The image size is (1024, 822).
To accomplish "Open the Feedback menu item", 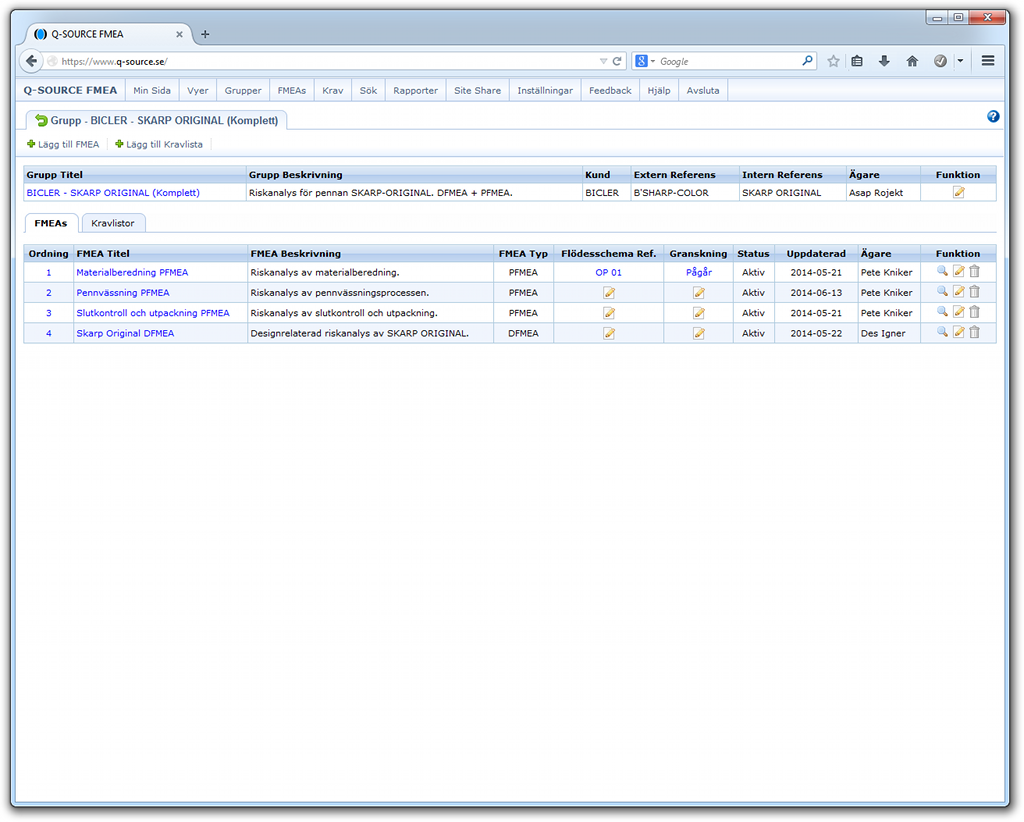I will tap(610, 90).
